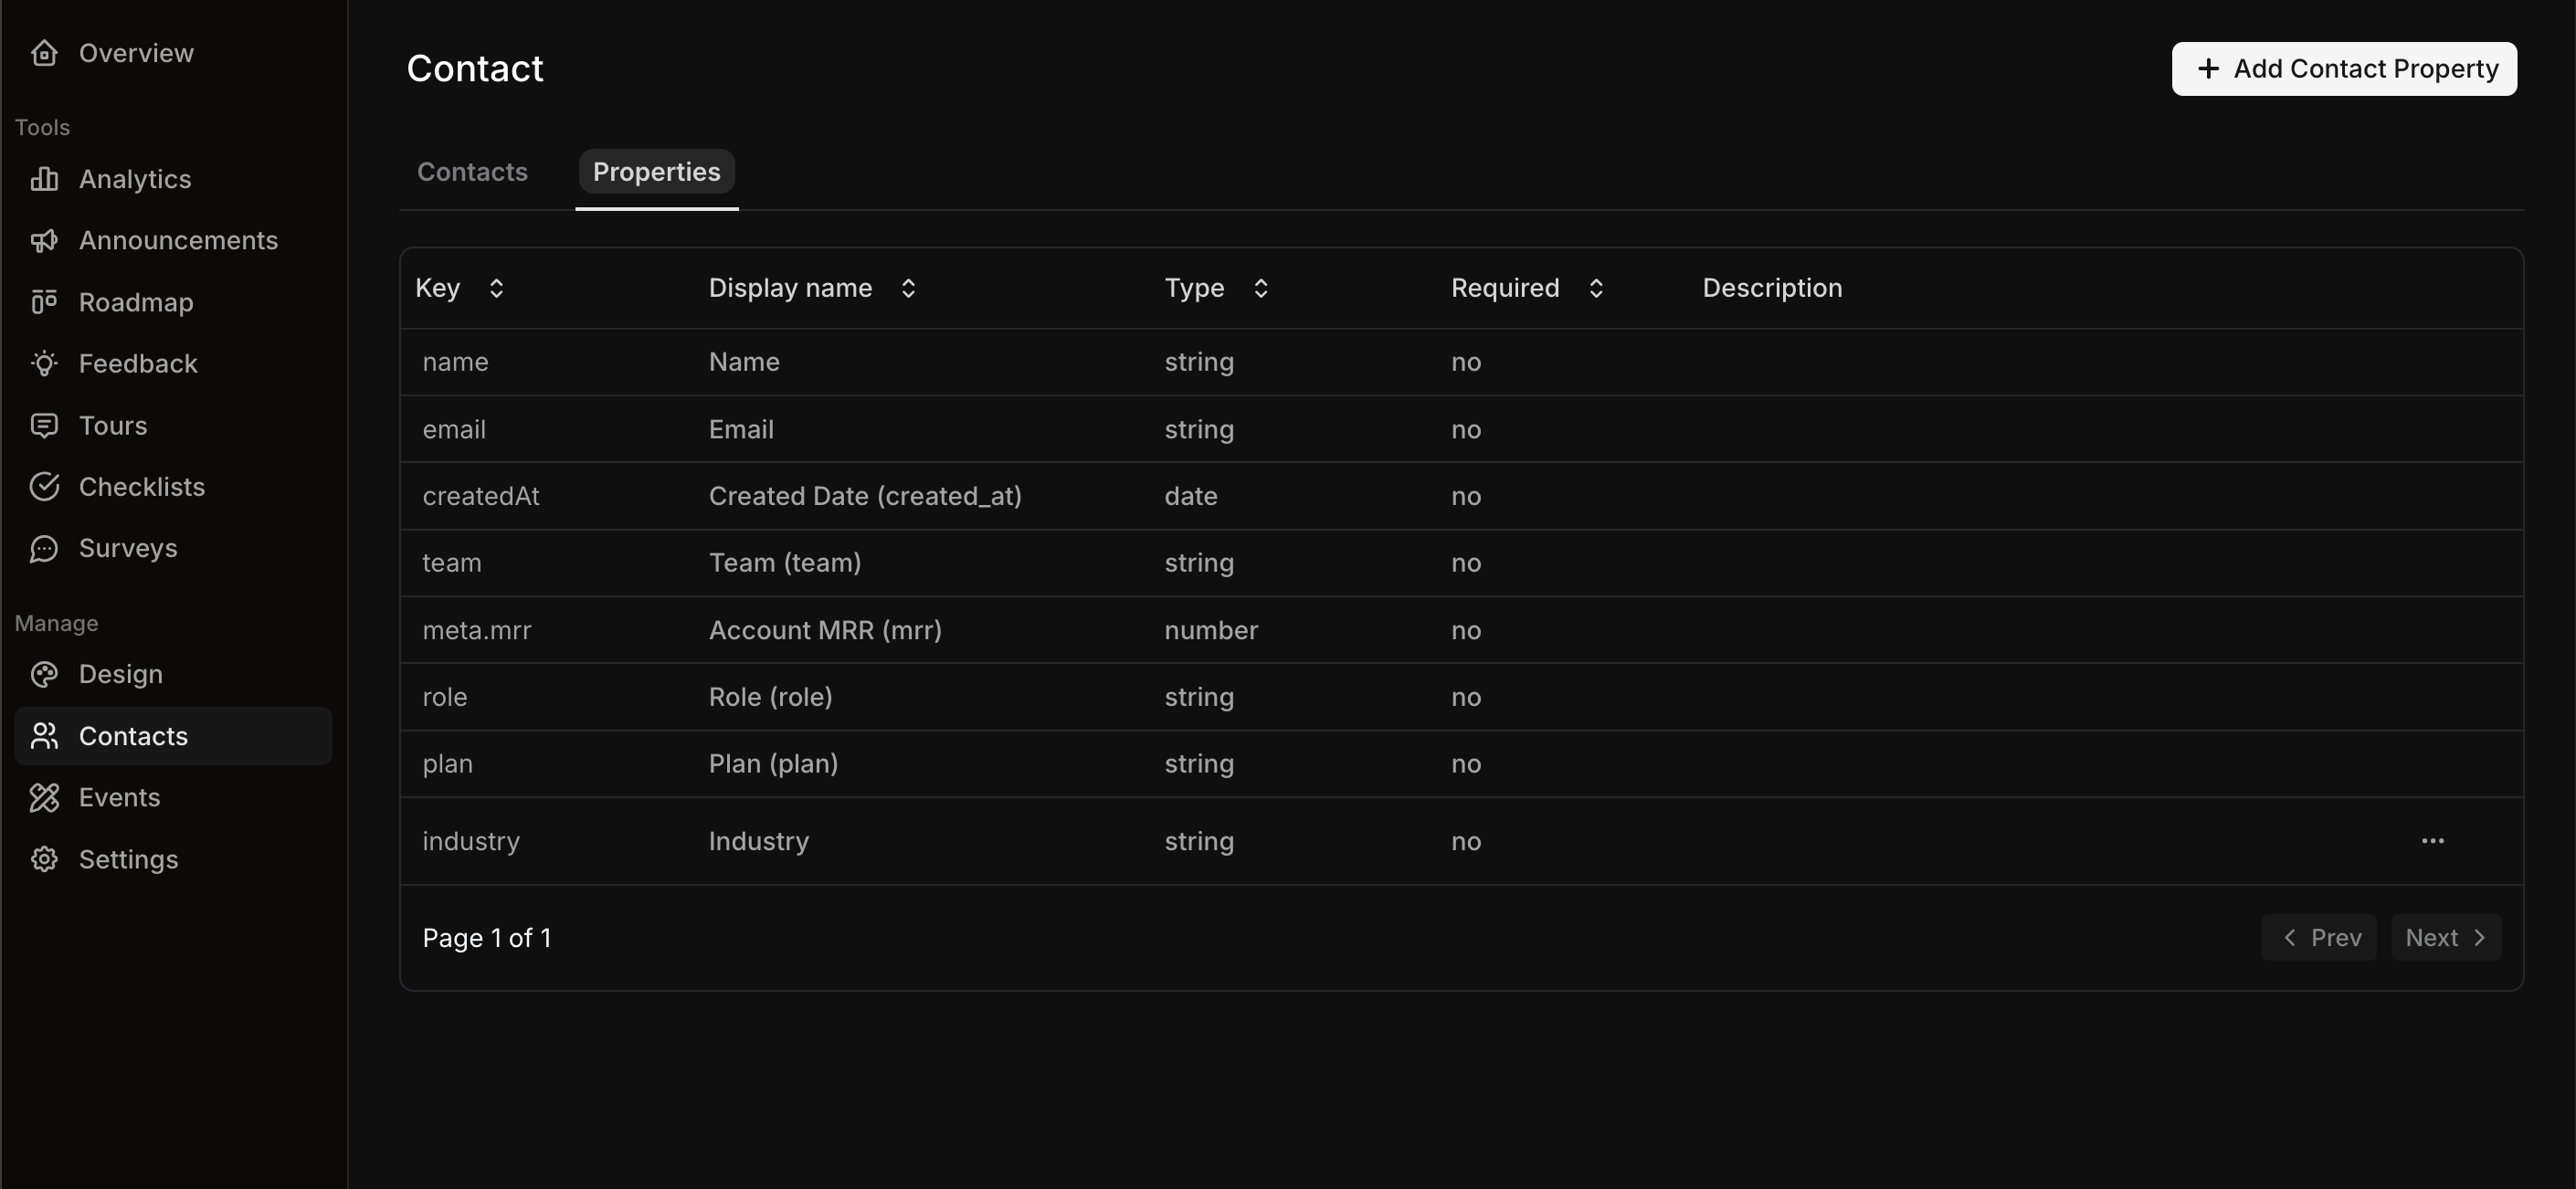Viewport: 2576px width, 1189px height.
Task: Open Checklists via the check-circle icon
Action: click(44, 487)
